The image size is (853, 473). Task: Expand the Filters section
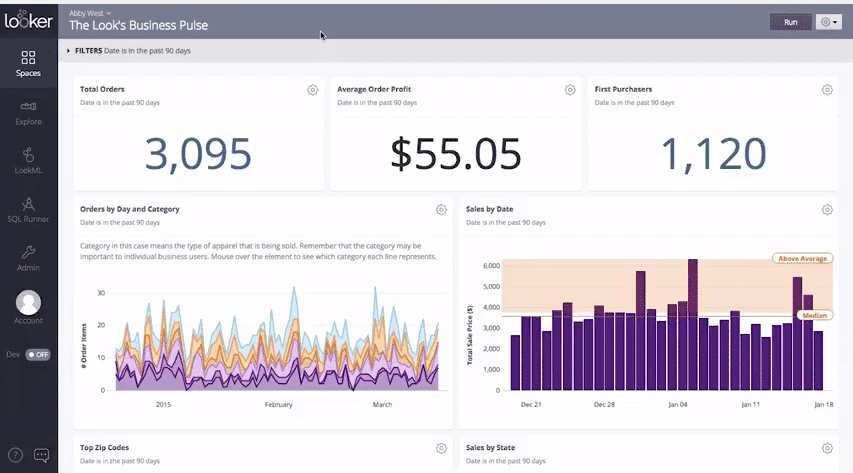(x=69, y=50)
